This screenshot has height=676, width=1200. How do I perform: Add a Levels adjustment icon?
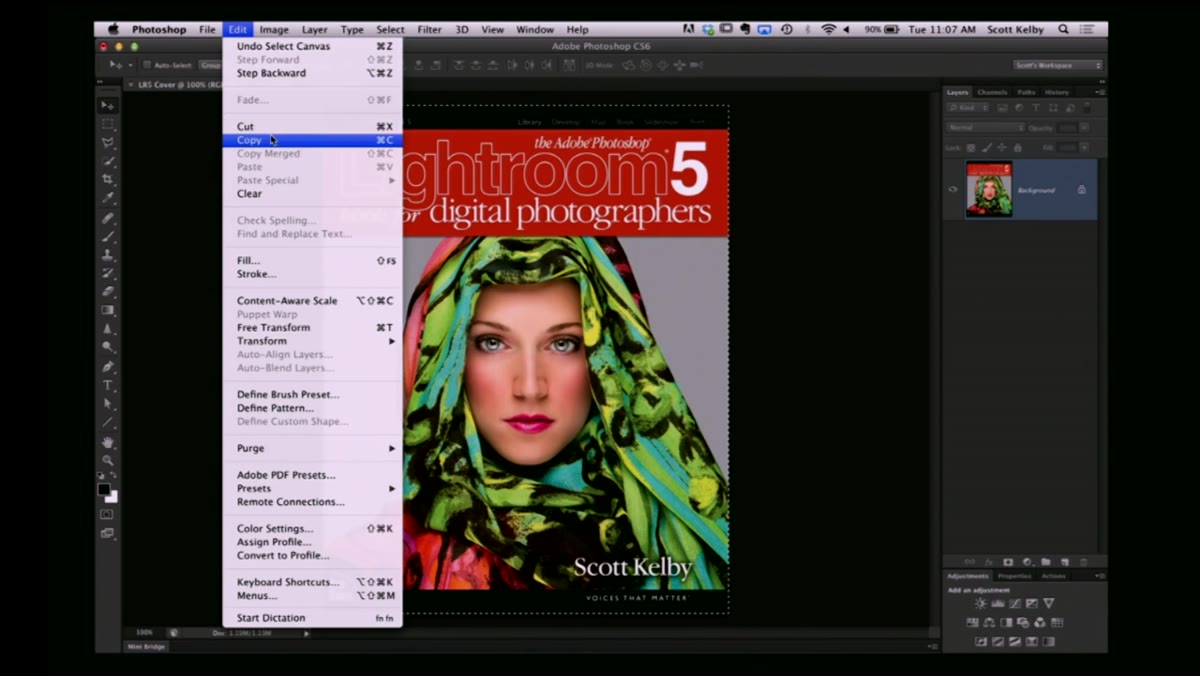coord(997,603)
